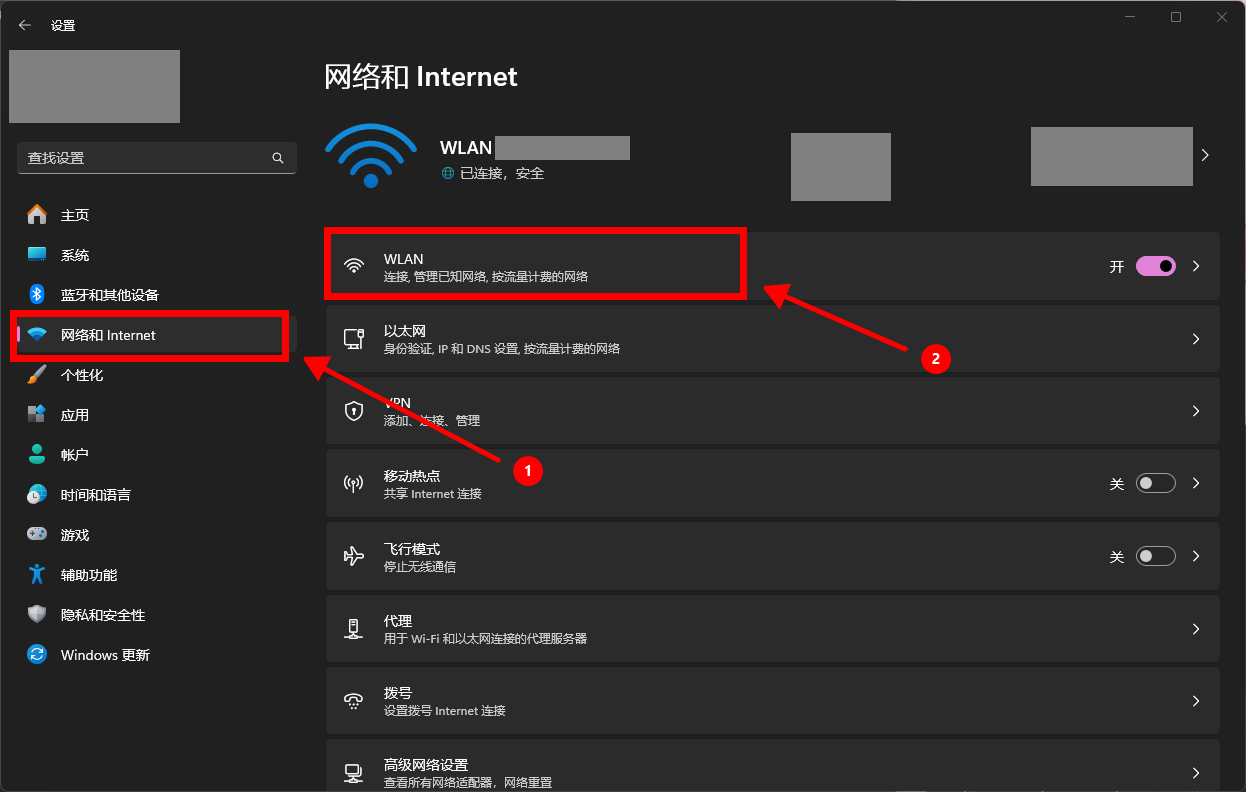Turn on the 飞行模式 toggle
Viewport: 1246px width, 792px height.
[1155, 556]
